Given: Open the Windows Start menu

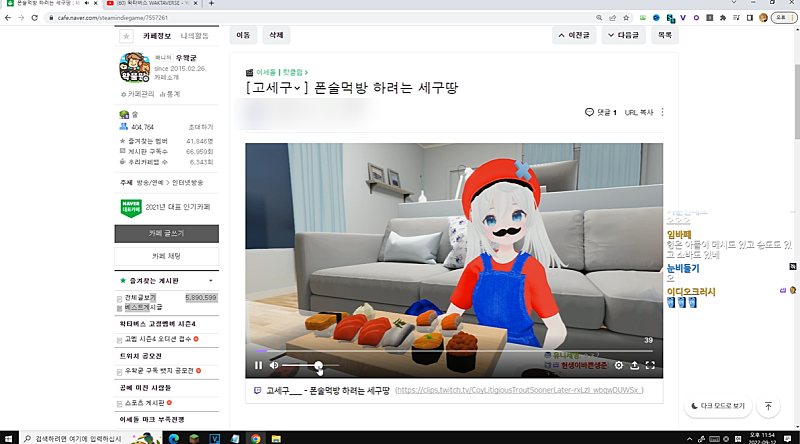Looking at the screenshot, I should point(8,438).
